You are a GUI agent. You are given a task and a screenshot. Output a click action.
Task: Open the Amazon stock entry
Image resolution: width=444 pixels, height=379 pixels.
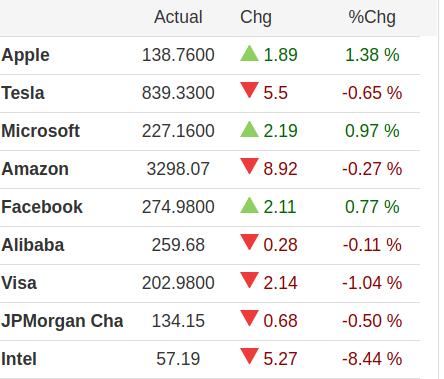35,169
